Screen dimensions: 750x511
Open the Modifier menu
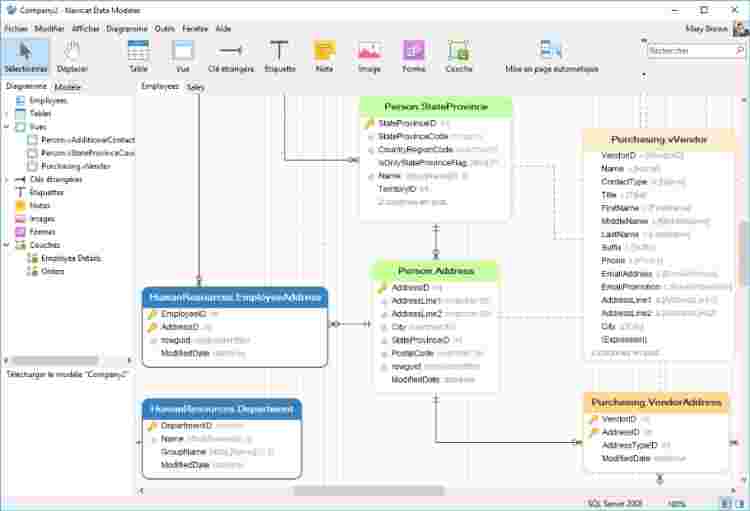point(49,29)
